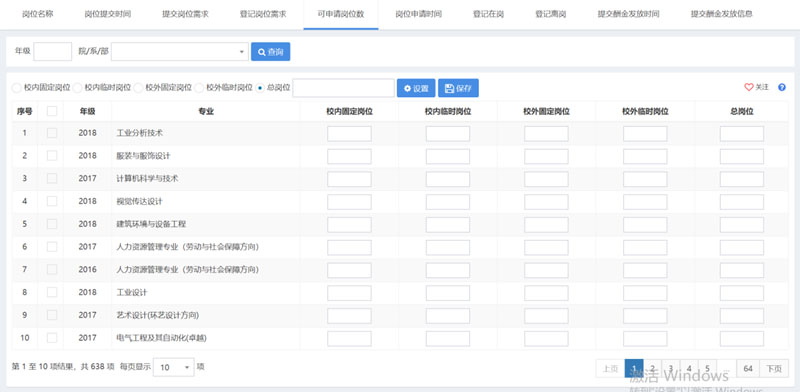
Task: Select the 校内固定岗位 radio option
Action: [17, 88]
